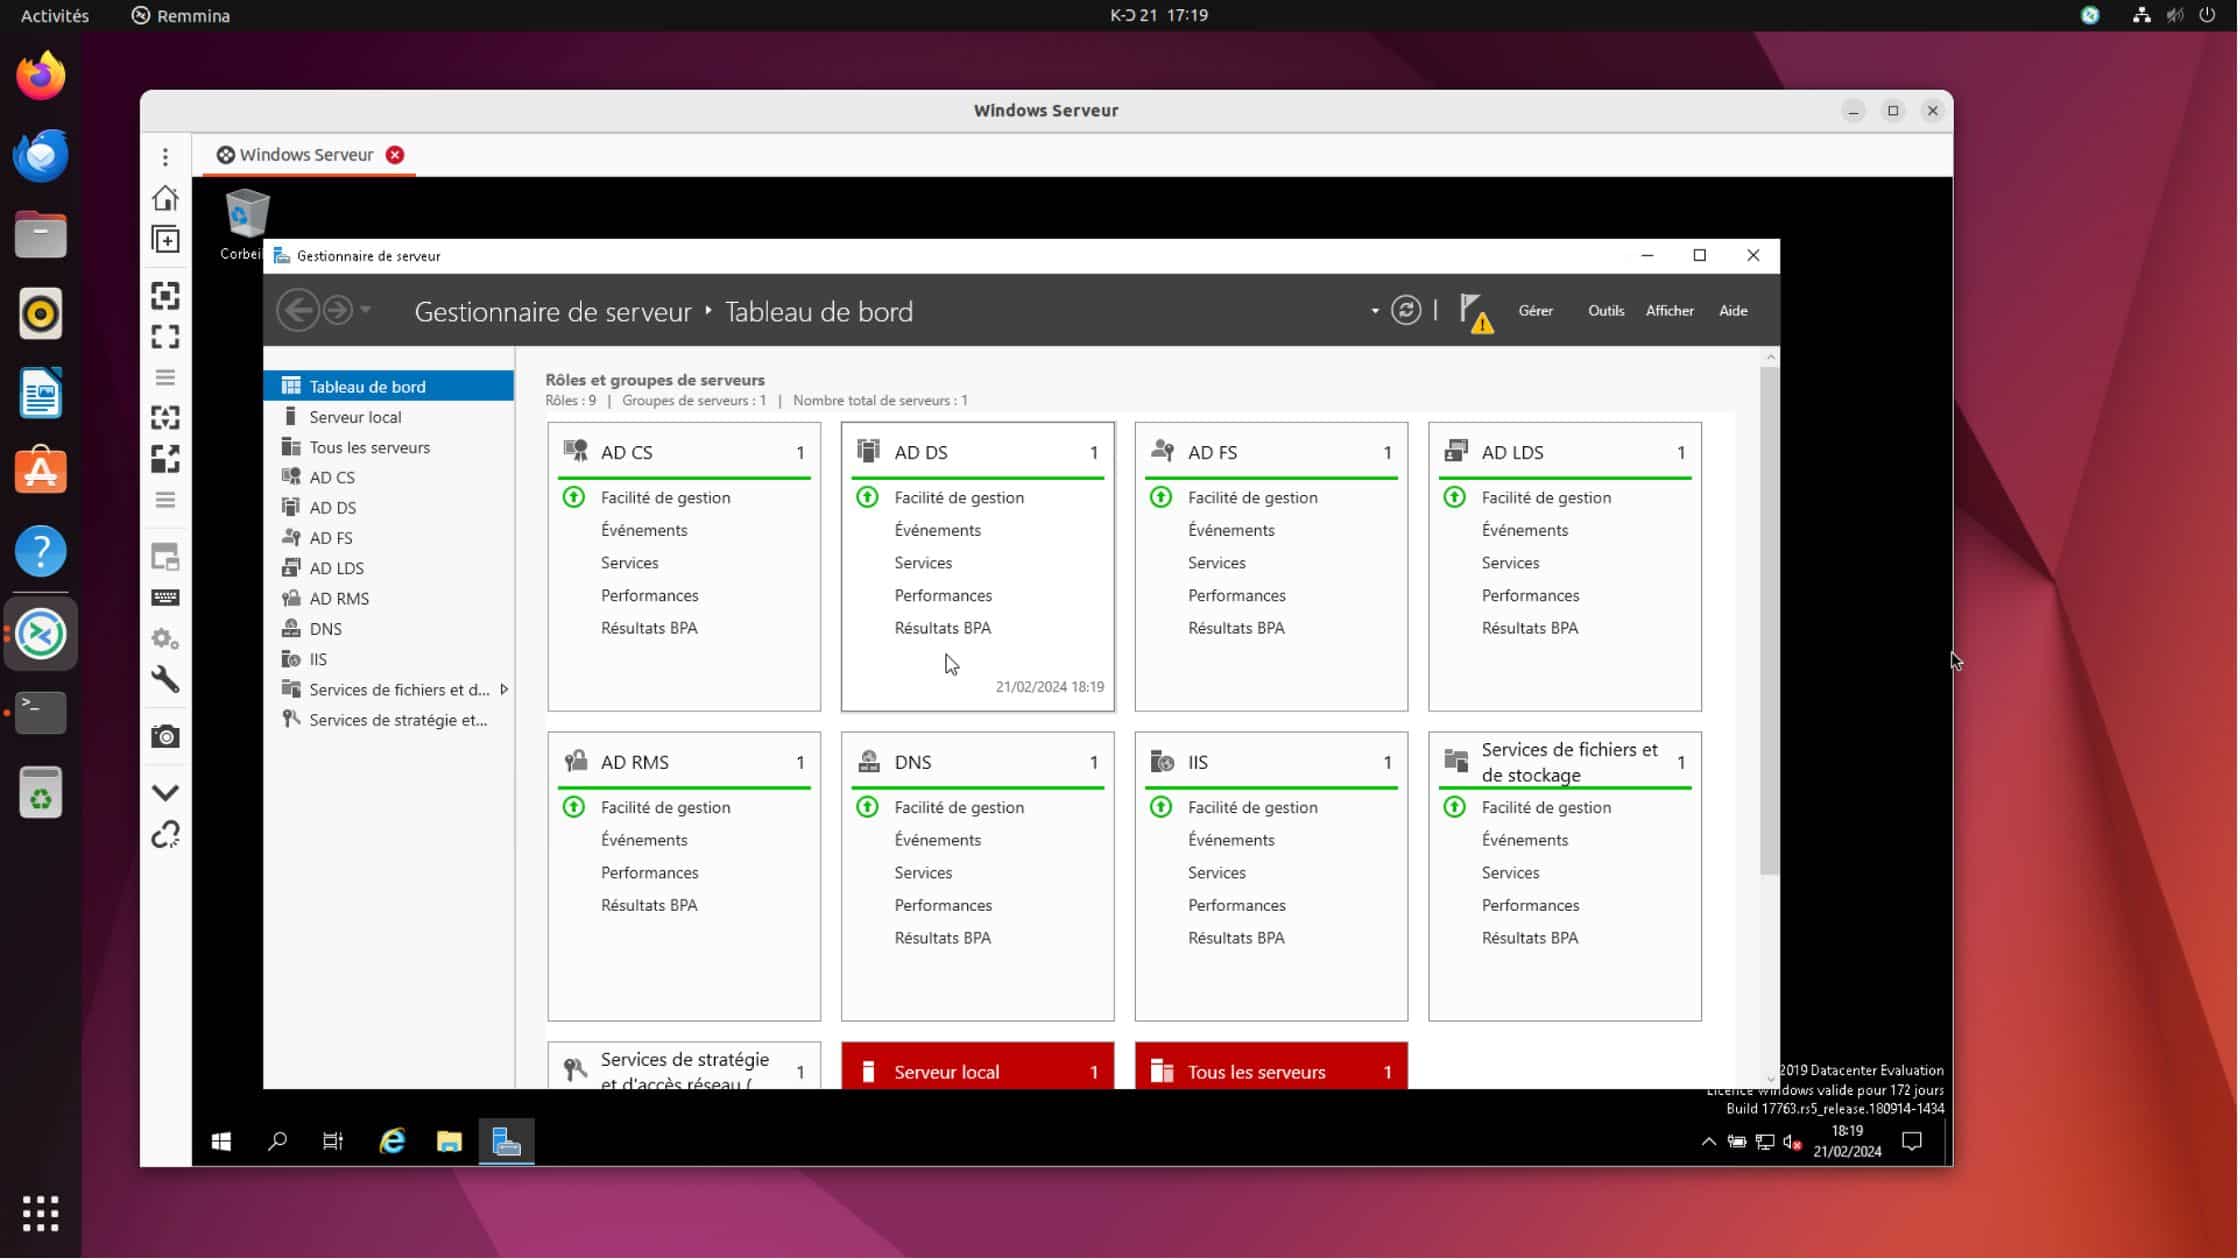Refresh the Server Manager dashboard
Image resolution: width=2240 pixels, height=1260 pixels.
coord(1406,311)
